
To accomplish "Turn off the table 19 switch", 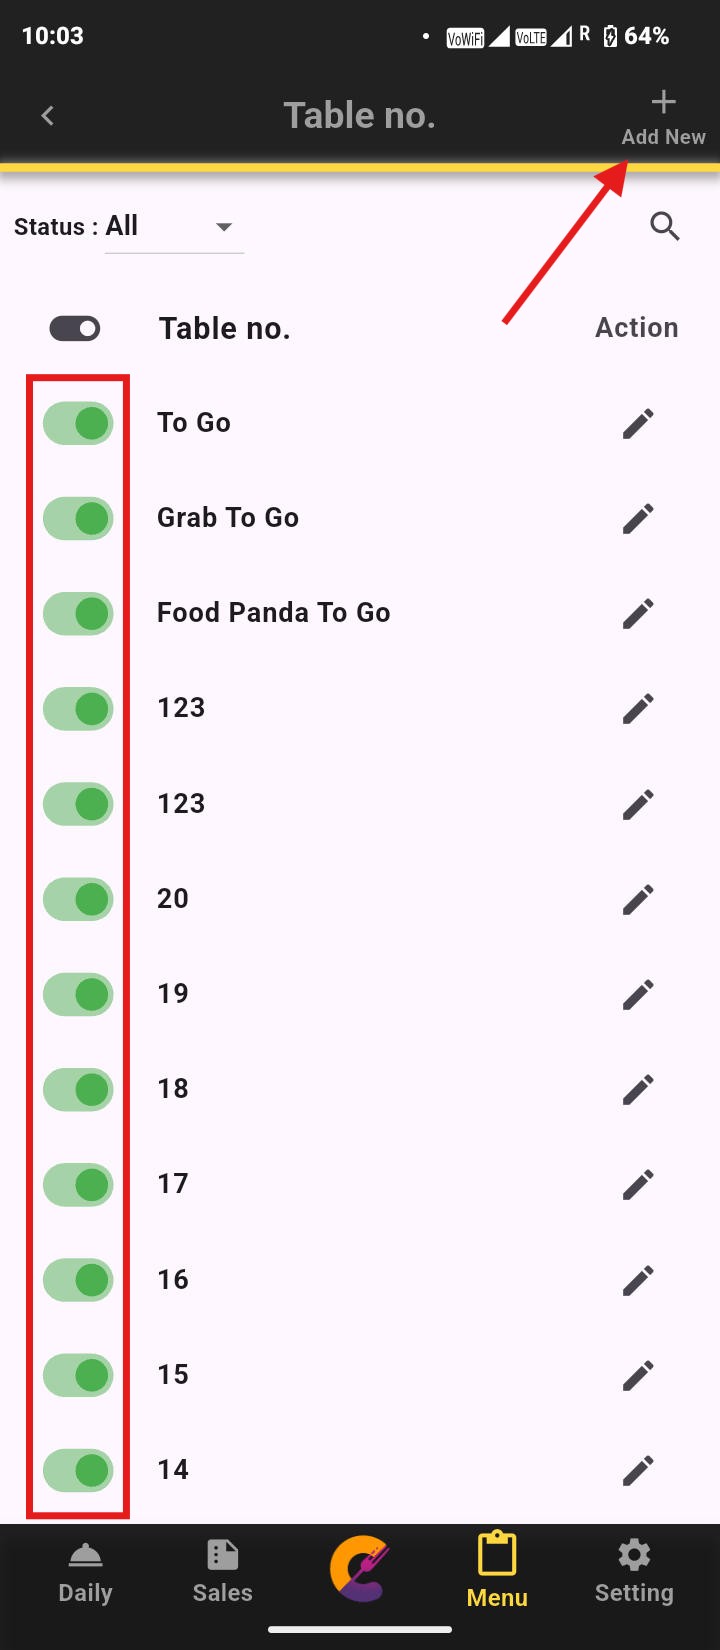I will click(78, 994).
